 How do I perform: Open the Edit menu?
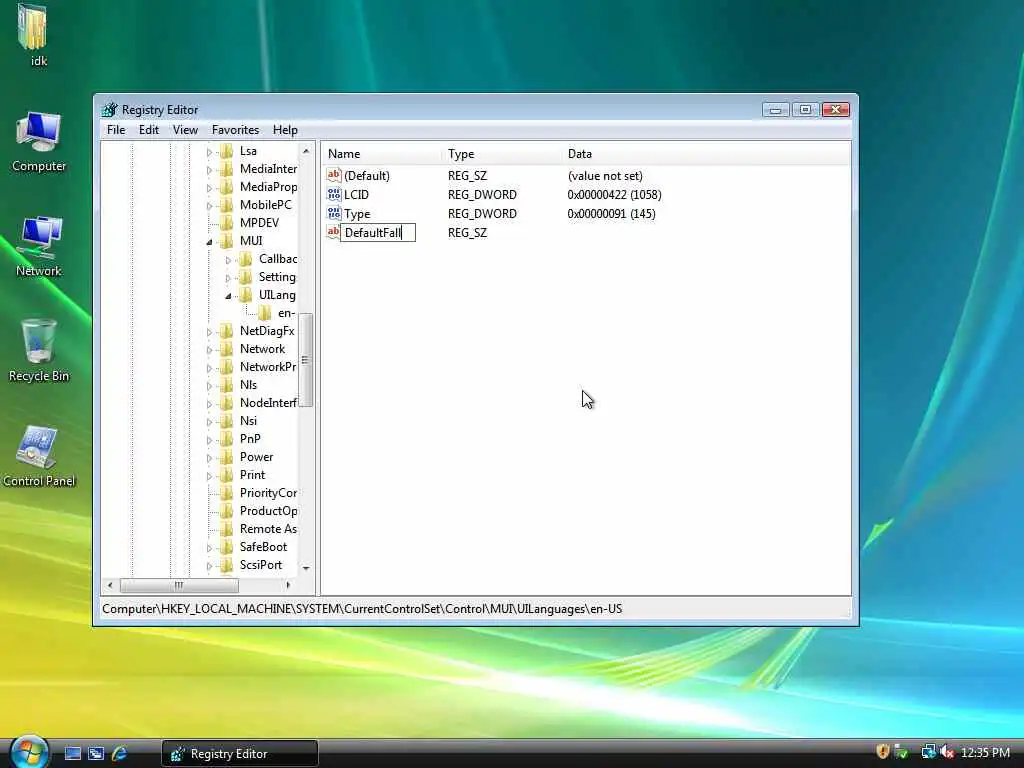point(149,130)
